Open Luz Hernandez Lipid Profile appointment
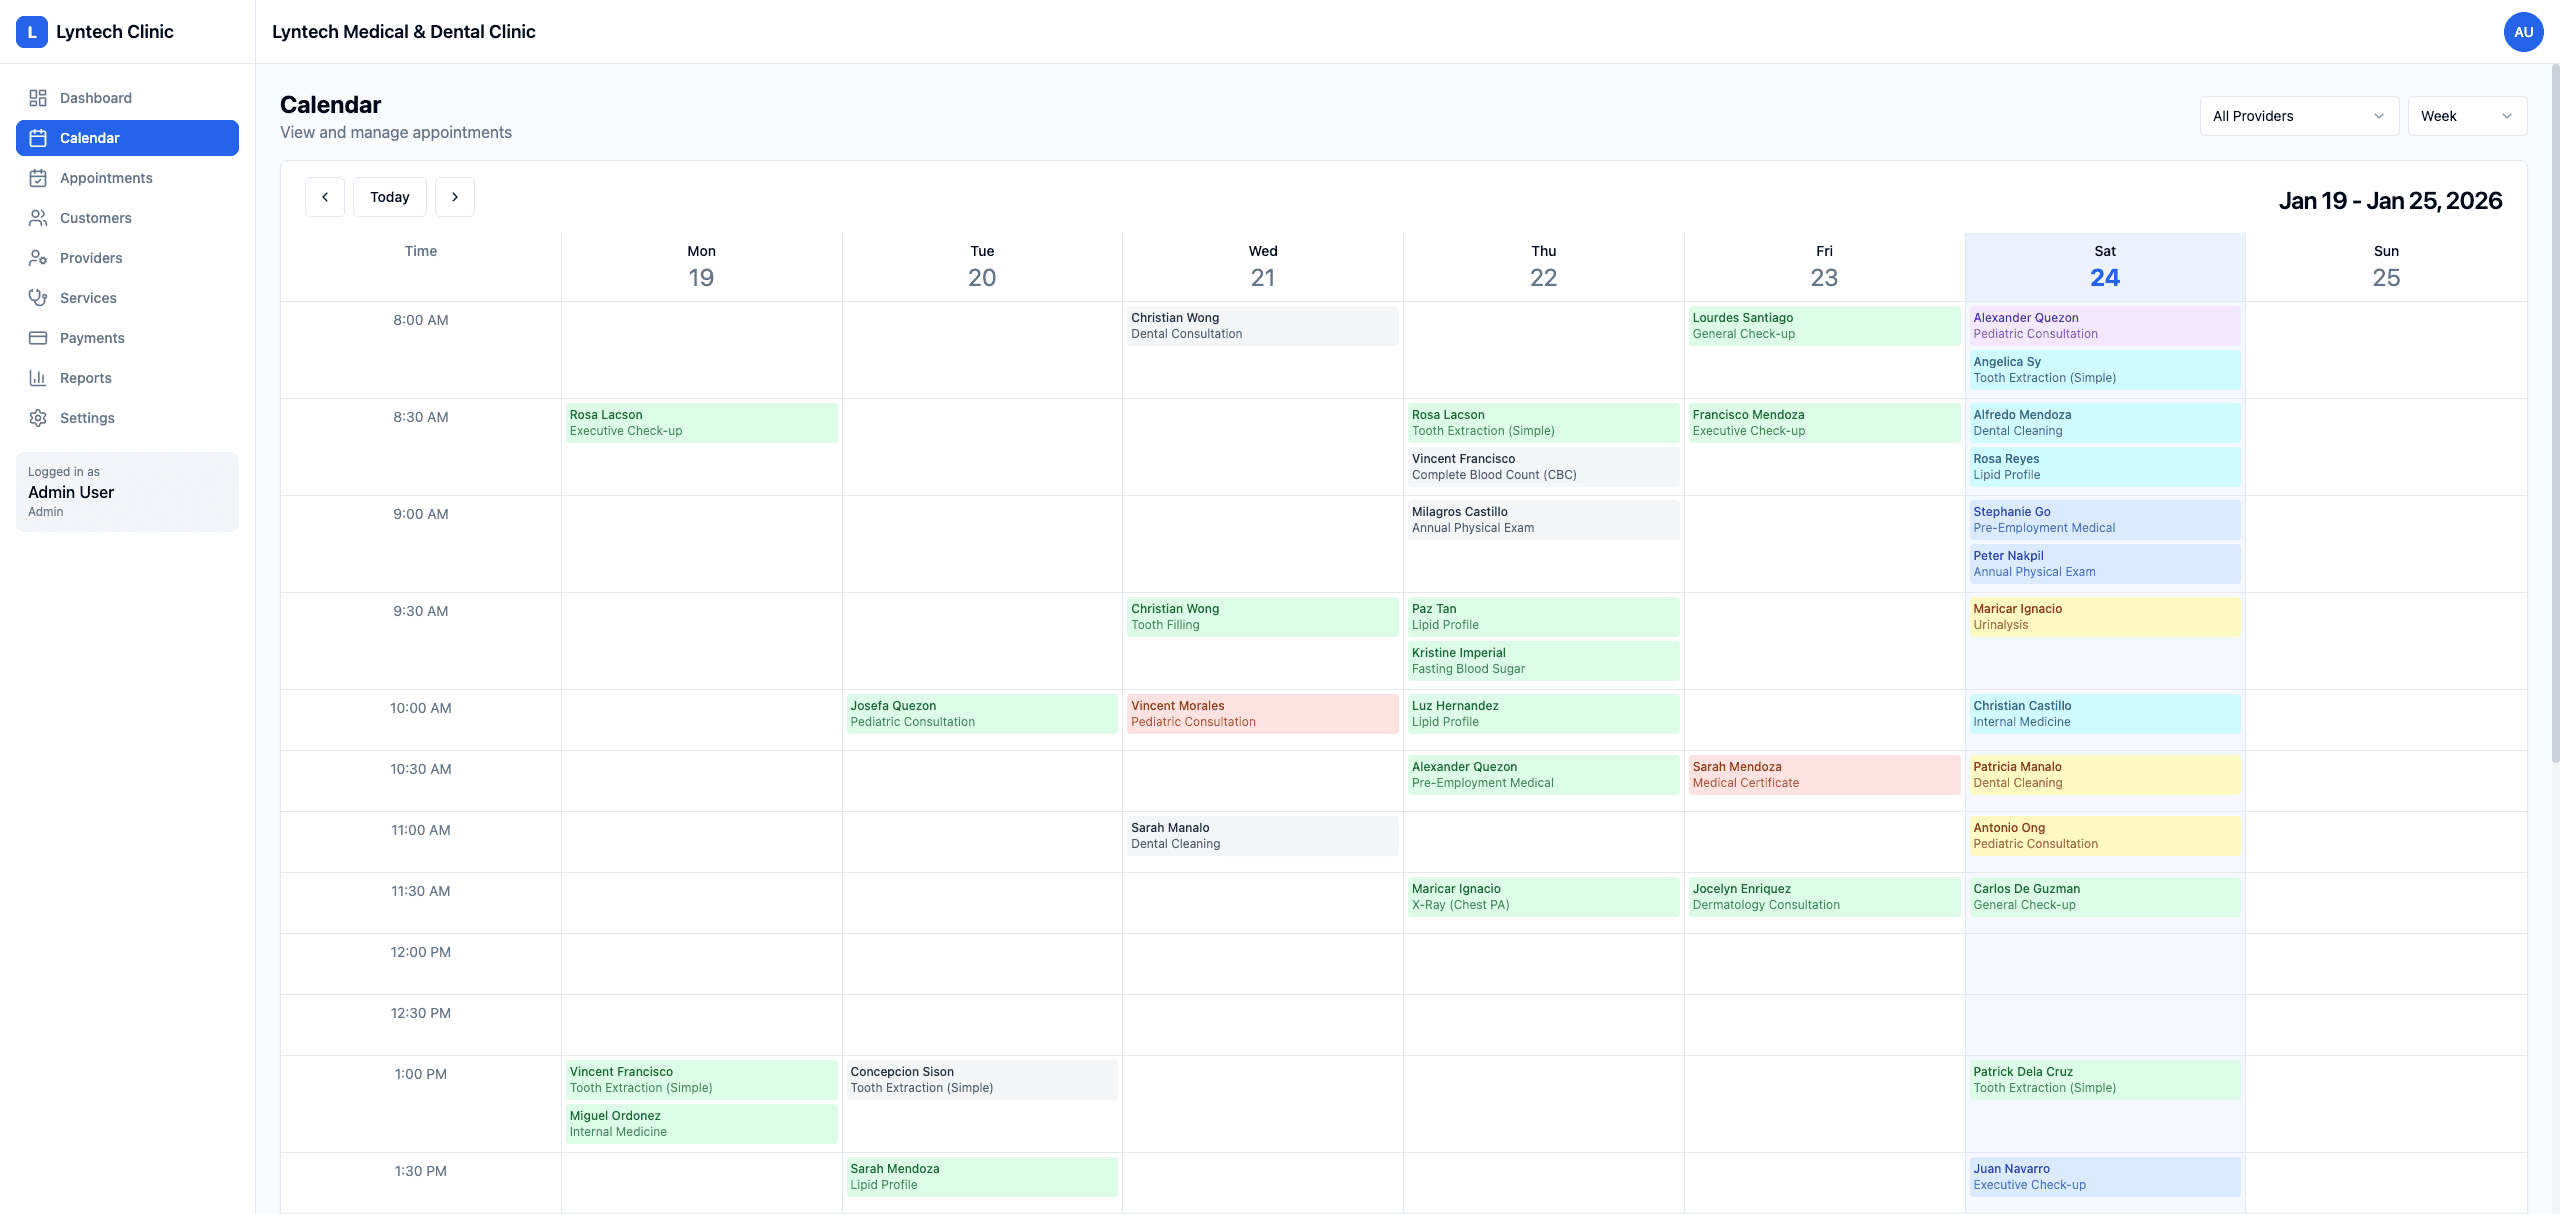Screen dimensions: 2560x1214 1543,714
